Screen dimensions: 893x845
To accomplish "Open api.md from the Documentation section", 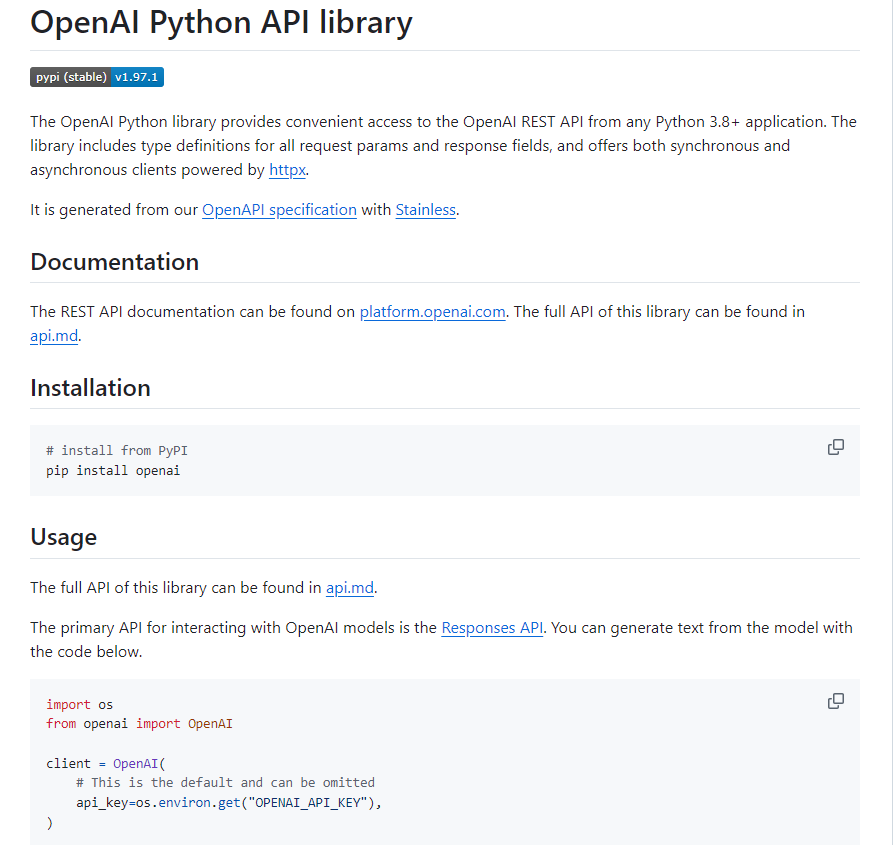I will pyautogui.click(x=53, y=335).
